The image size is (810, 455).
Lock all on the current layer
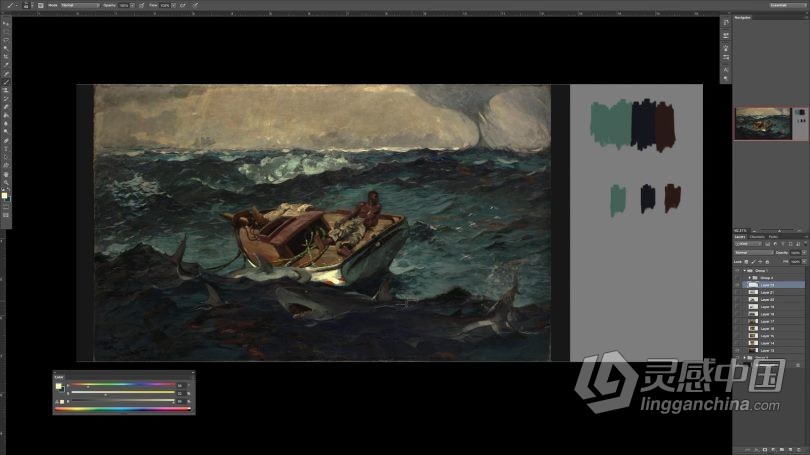(x=767, y=262)
